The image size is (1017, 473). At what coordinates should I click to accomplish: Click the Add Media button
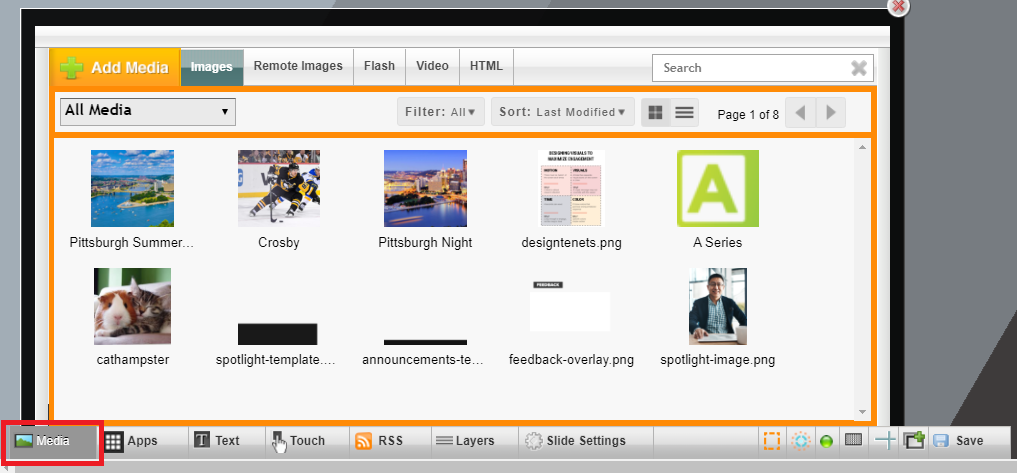pos(115,67)
